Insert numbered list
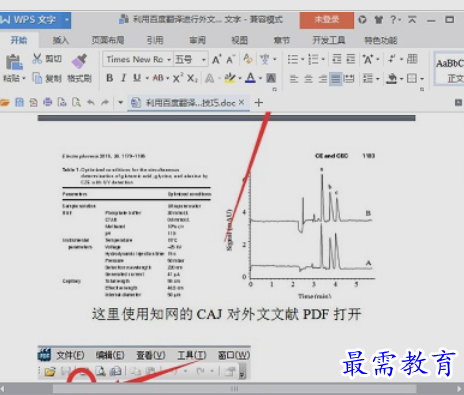 [x=313, y=59]
